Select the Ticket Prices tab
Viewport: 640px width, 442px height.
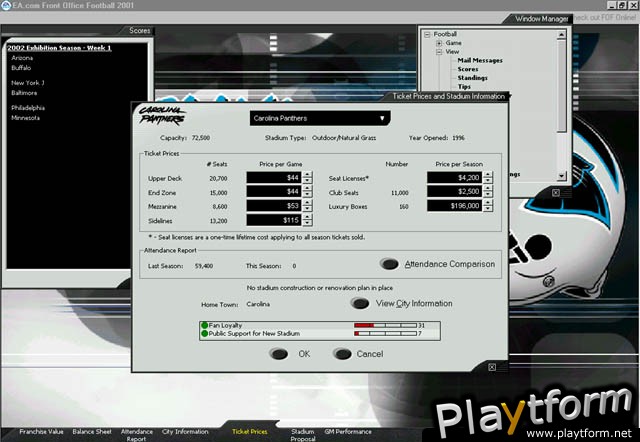[x=249, y=432]
